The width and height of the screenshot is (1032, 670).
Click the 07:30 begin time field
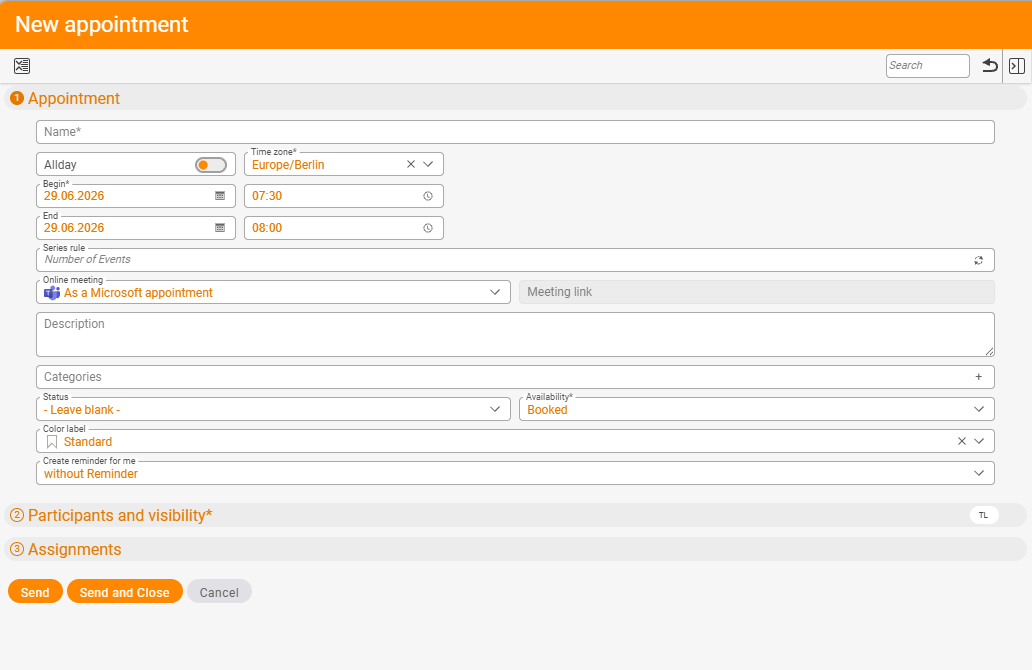click(x=344, y=196)
